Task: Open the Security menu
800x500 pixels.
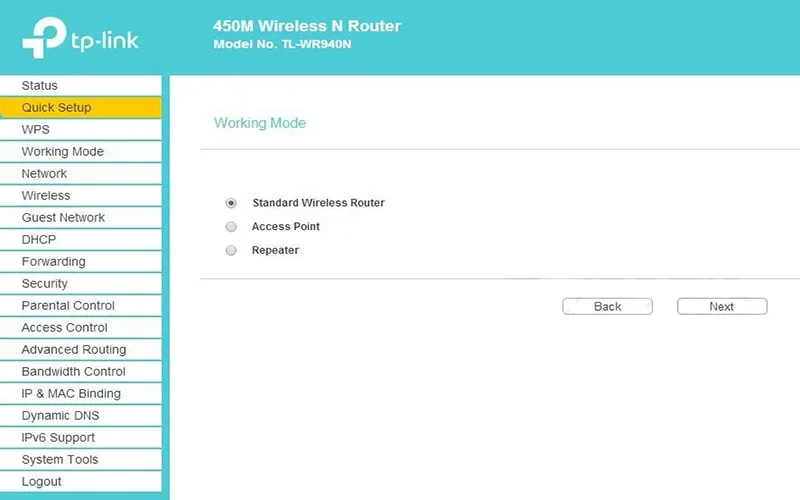Action: click(x=81, y=283)
